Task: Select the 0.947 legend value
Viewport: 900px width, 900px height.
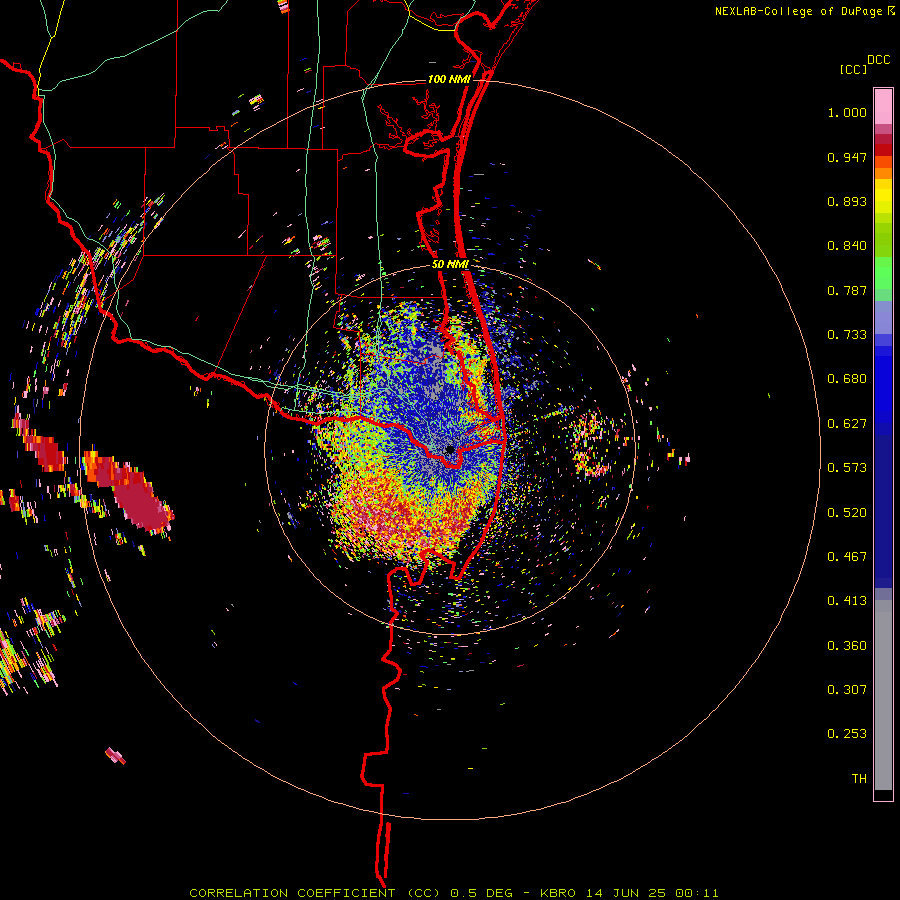Action: [x=847, y=157]
